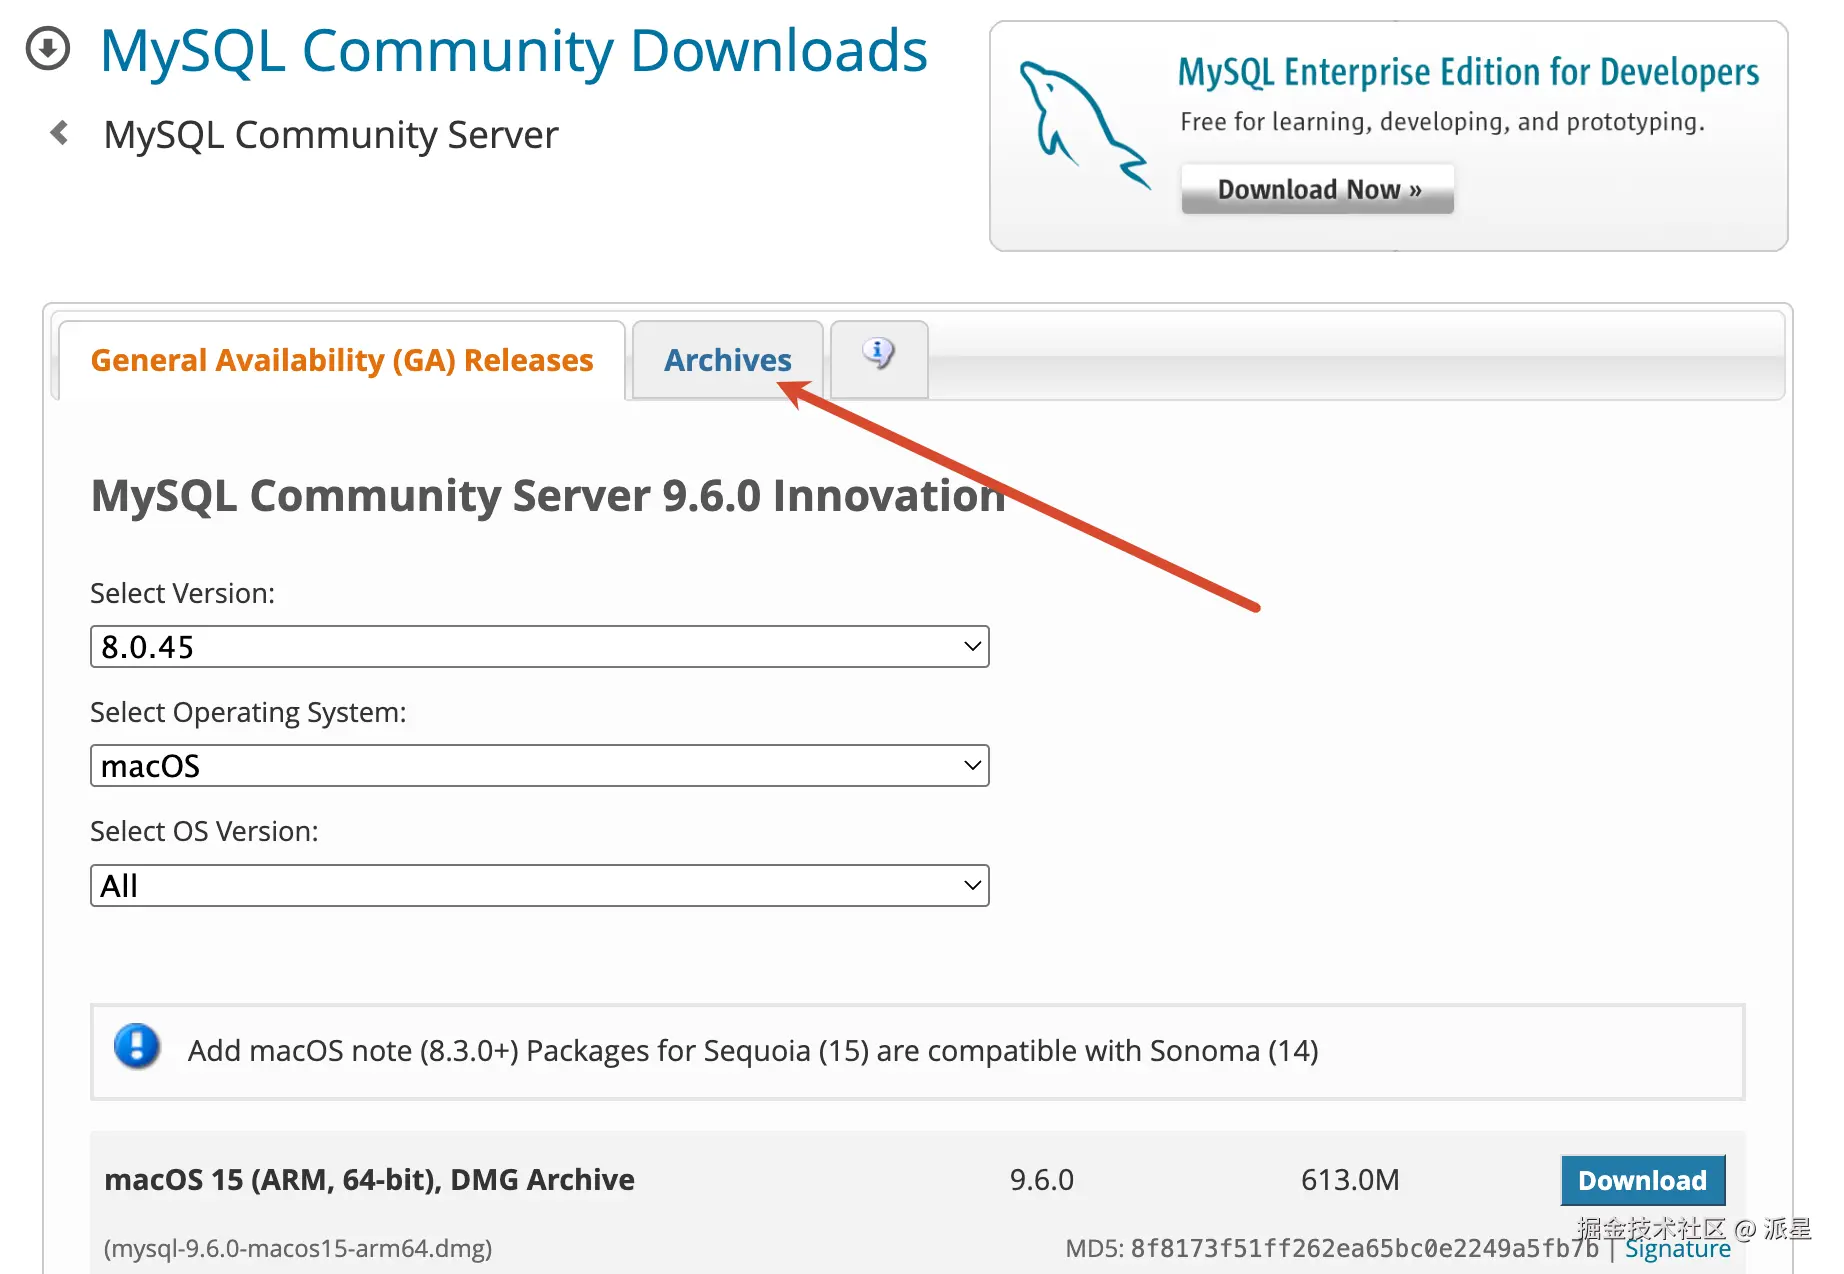
Task: Switch to the Archives tab
Action: 728,360
